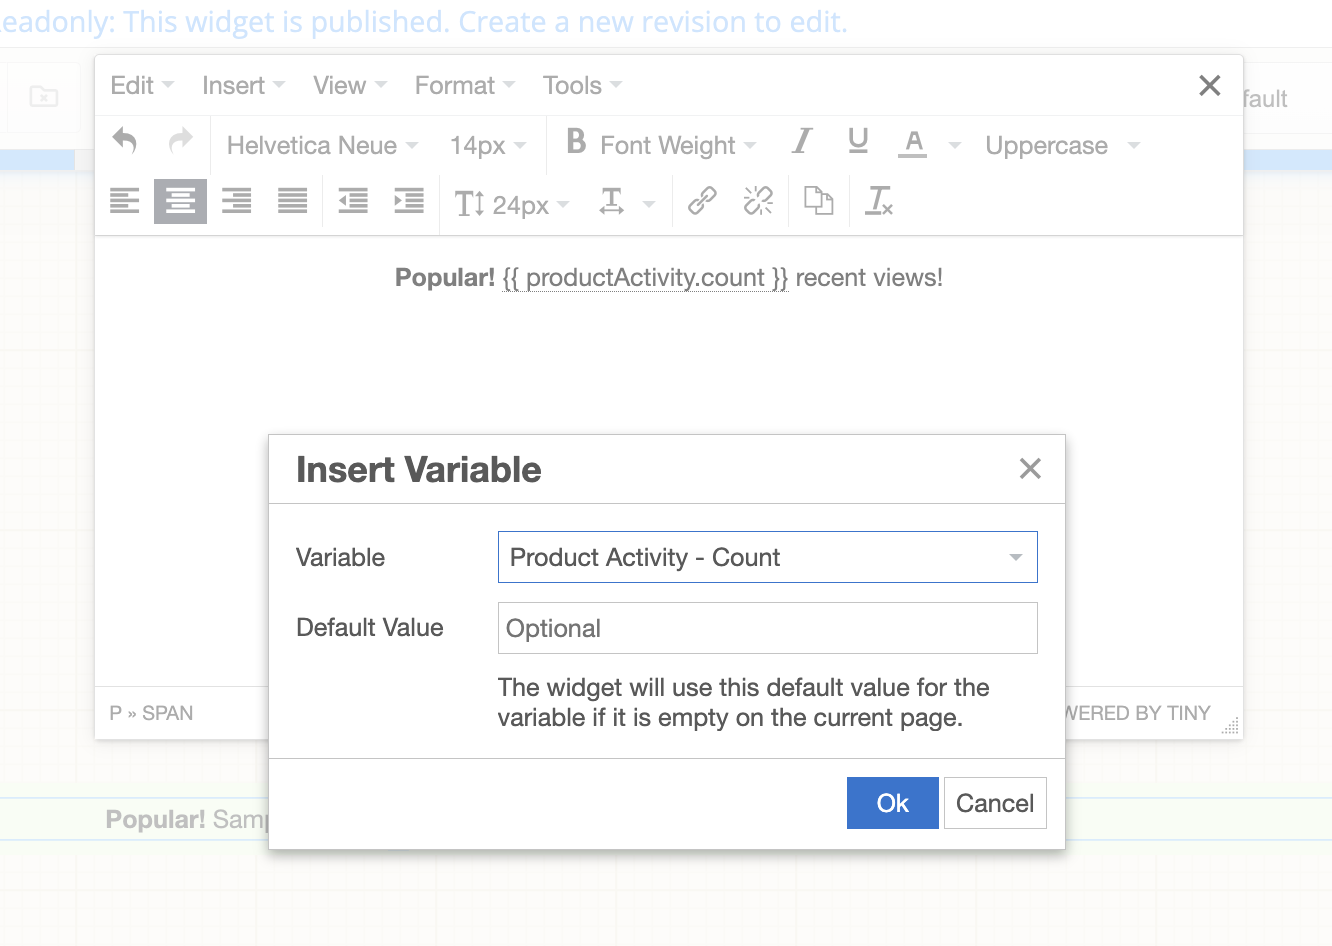Cancel the Insert Variable dialog

pos(995,803)
